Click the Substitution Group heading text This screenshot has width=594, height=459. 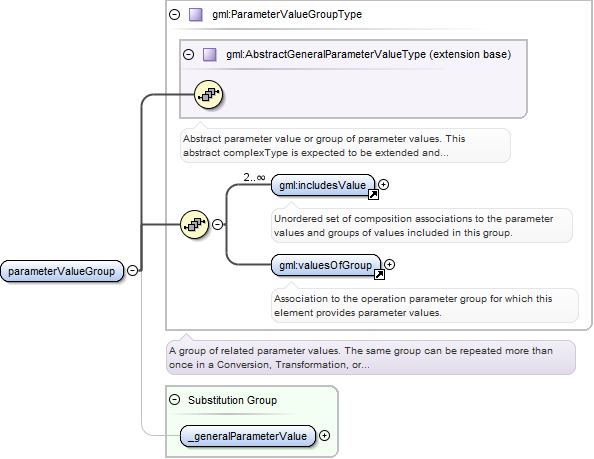click(232, 400)
